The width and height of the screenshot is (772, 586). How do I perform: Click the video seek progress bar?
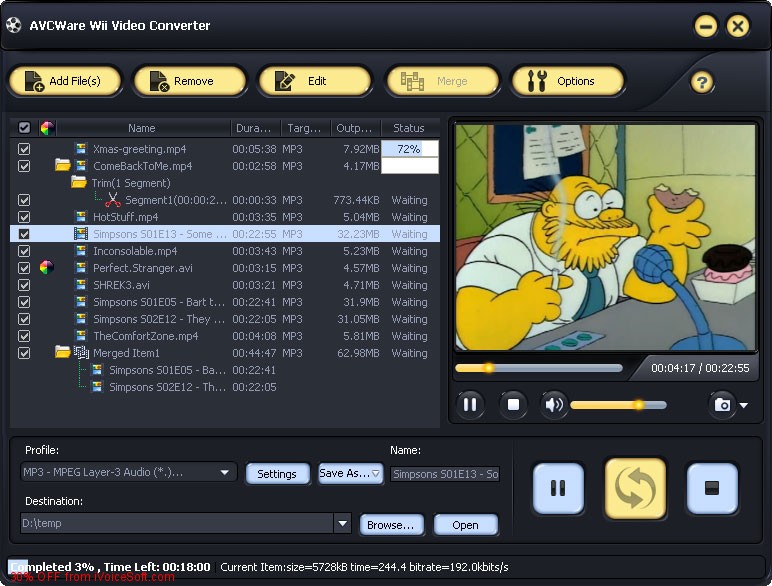coord(539,368)
